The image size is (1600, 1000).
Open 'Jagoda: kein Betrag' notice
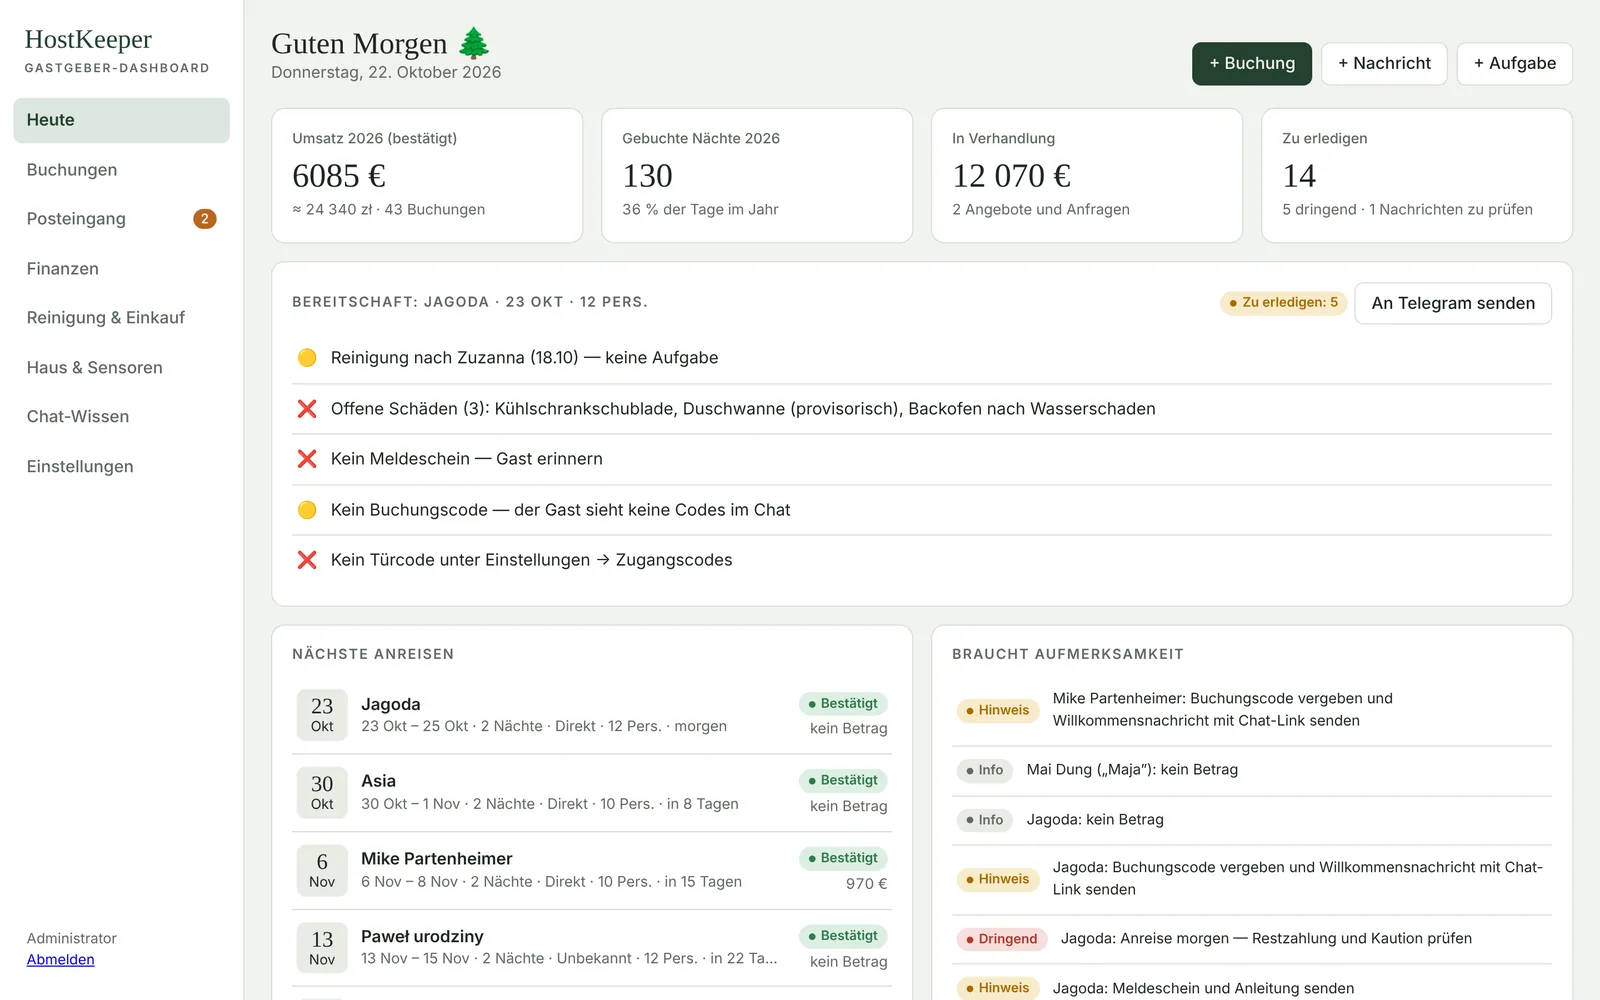click(x=1095, y=820)
